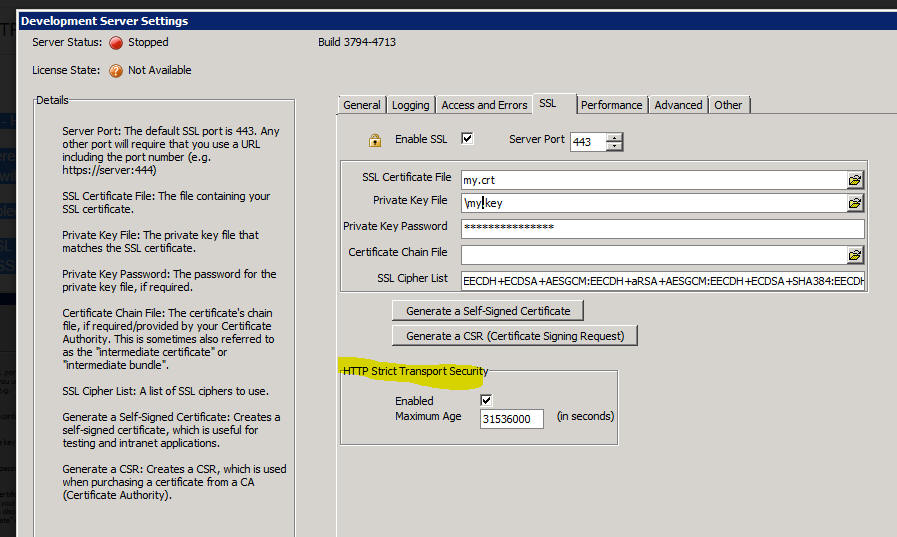Click the red Server Status stopped icon
Screen dimensions: 897x537
pos(116,43)
